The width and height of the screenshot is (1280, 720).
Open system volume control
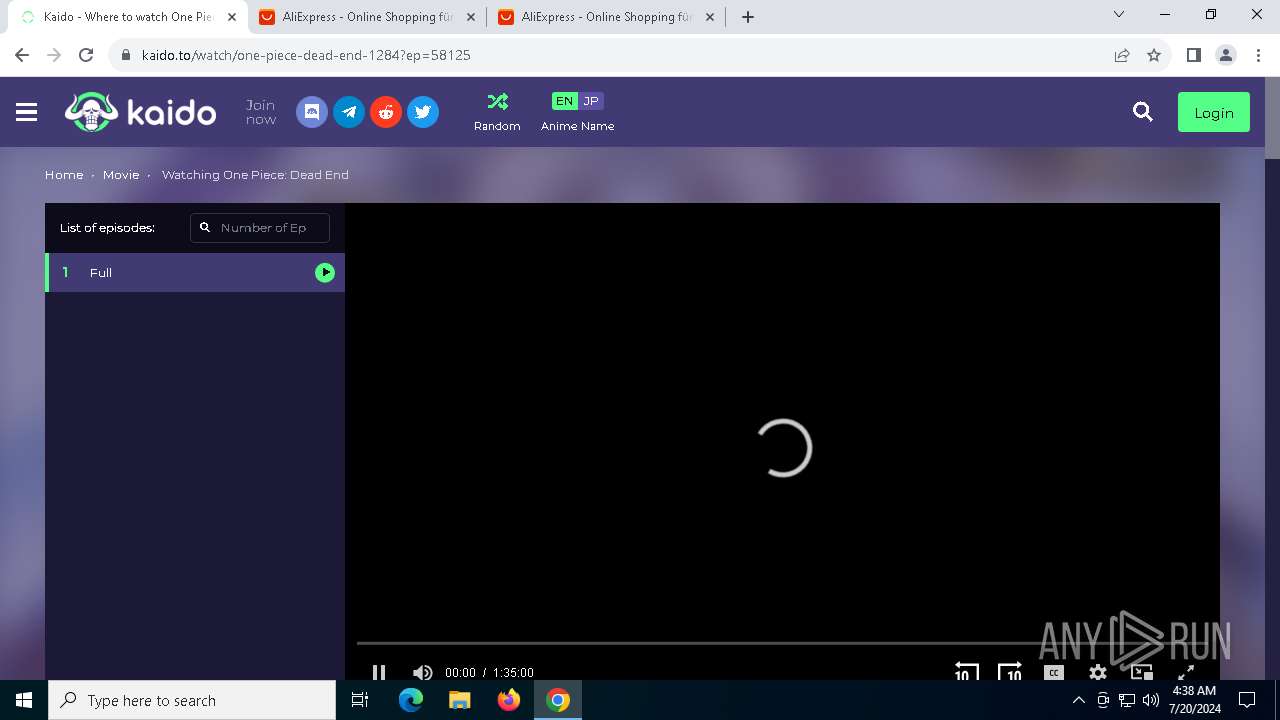pyautogui.click(x=1150, y=700)
